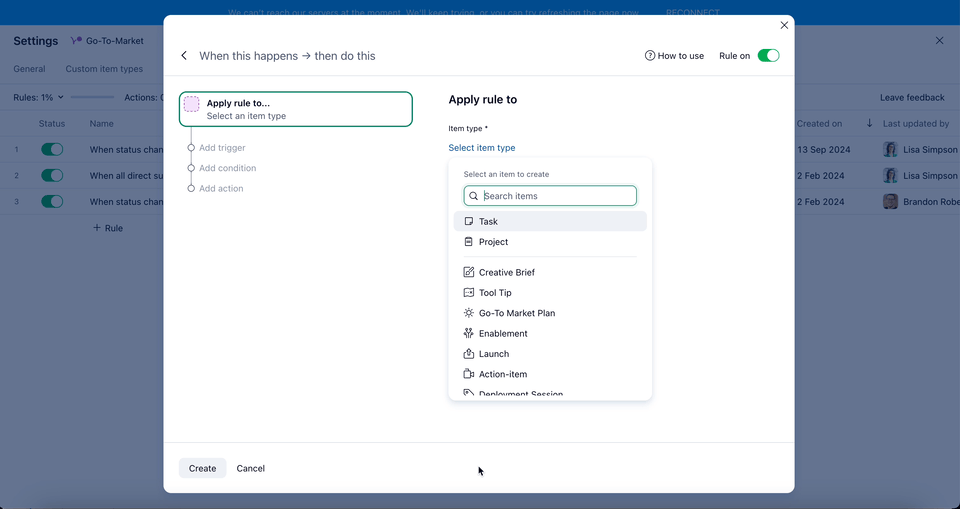
Task: Toggle the Rule on switch
Action: click(768, 56)
